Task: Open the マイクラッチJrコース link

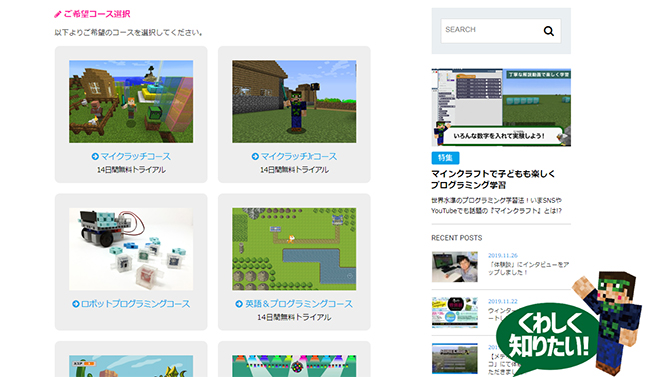Action: (x=298, y=156)
